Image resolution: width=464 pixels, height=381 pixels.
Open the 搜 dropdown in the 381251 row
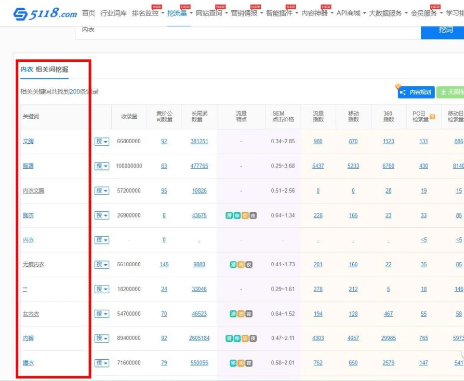pyautogui.click(x=102, y=141)
